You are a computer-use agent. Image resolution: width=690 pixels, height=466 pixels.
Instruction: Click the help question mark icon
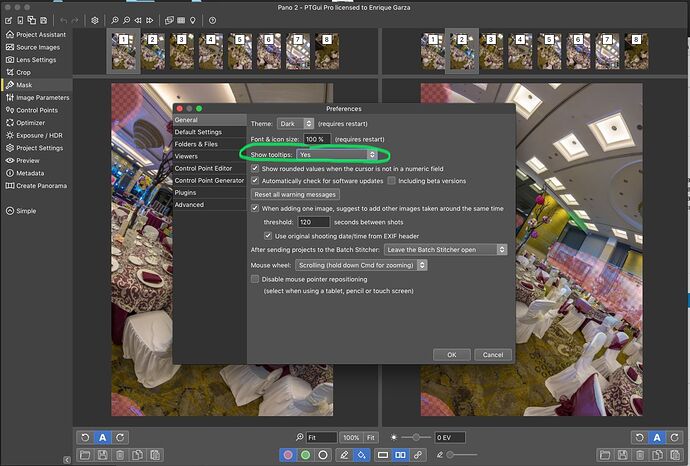(x=212, y=20)
